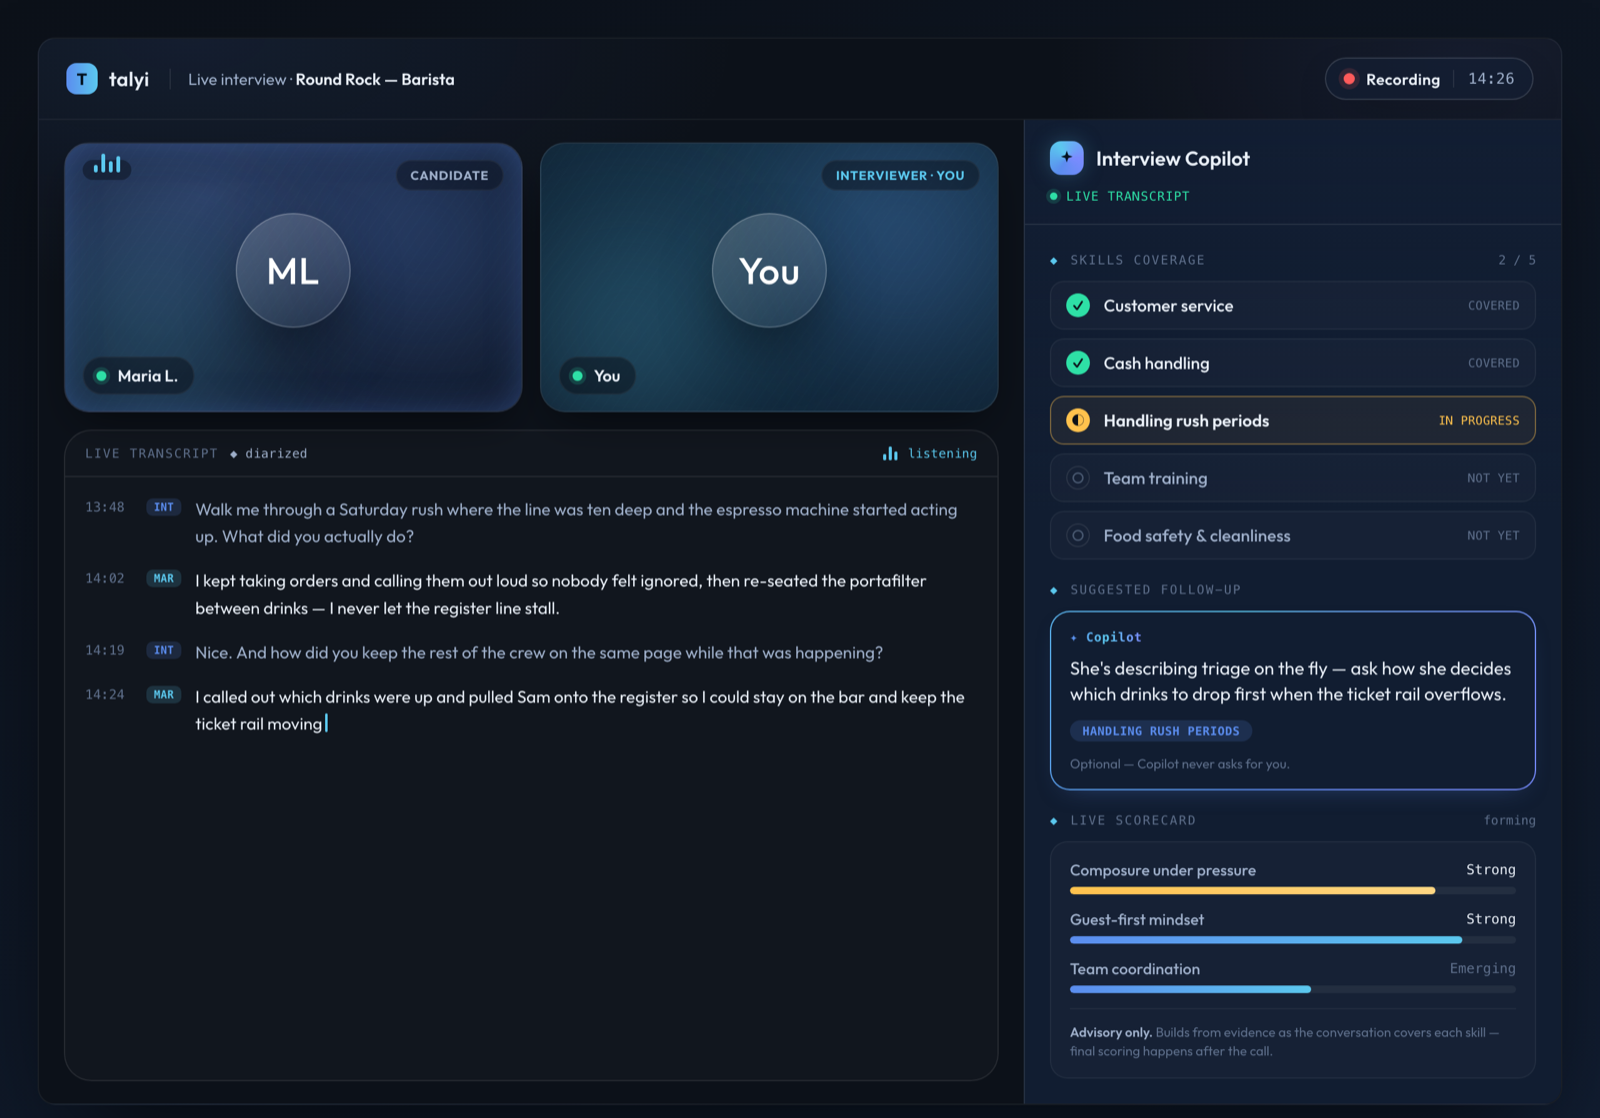Click the Emerging rating for Team coordination

[1483, 968]
